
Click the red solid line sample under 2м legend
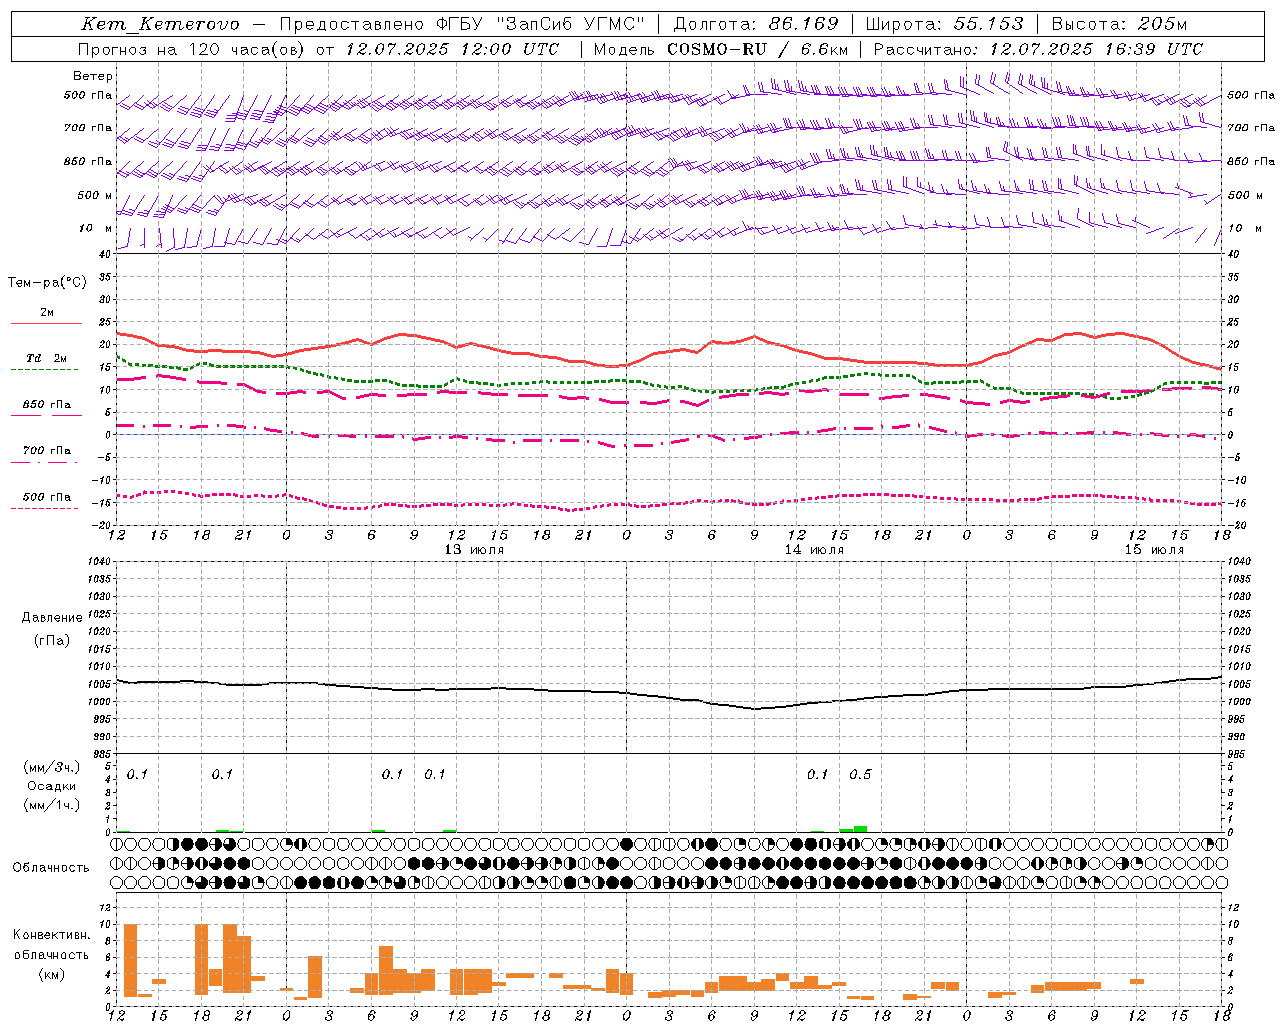pyautogui.click(x=46, y=324)
